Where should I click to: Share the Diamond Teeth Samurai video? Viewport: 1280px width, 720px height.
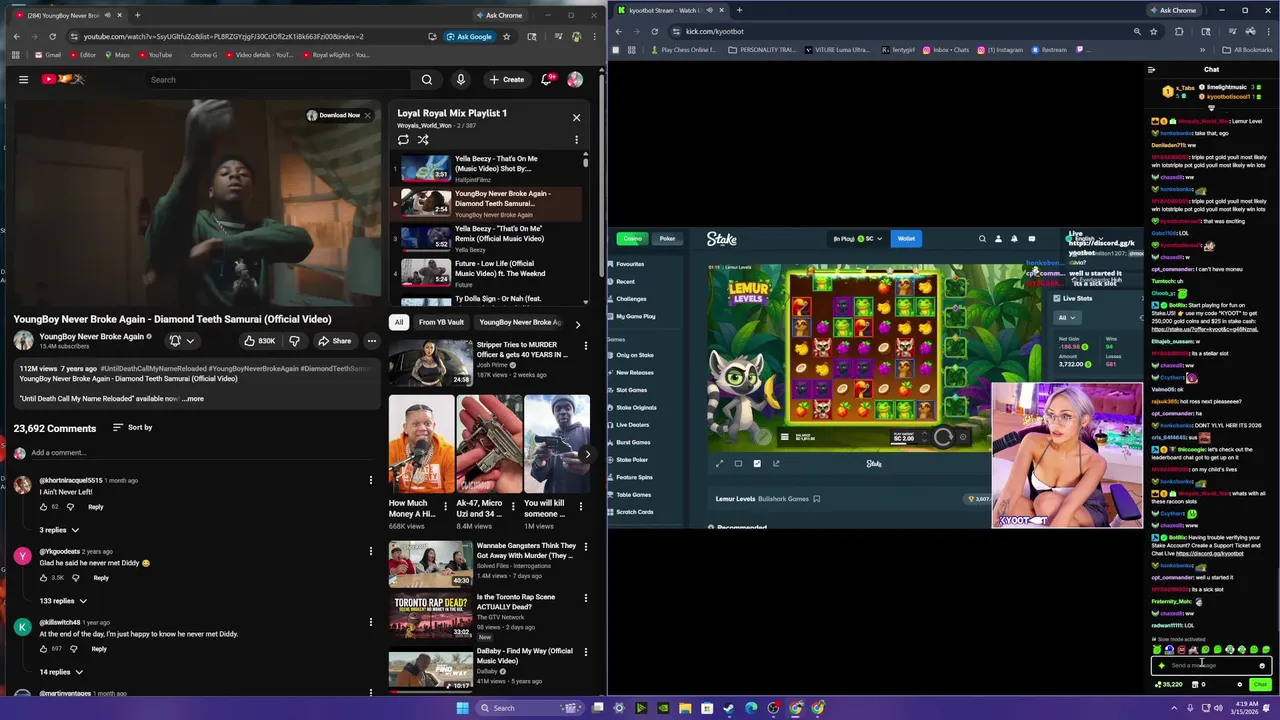[x=334, y=341]
